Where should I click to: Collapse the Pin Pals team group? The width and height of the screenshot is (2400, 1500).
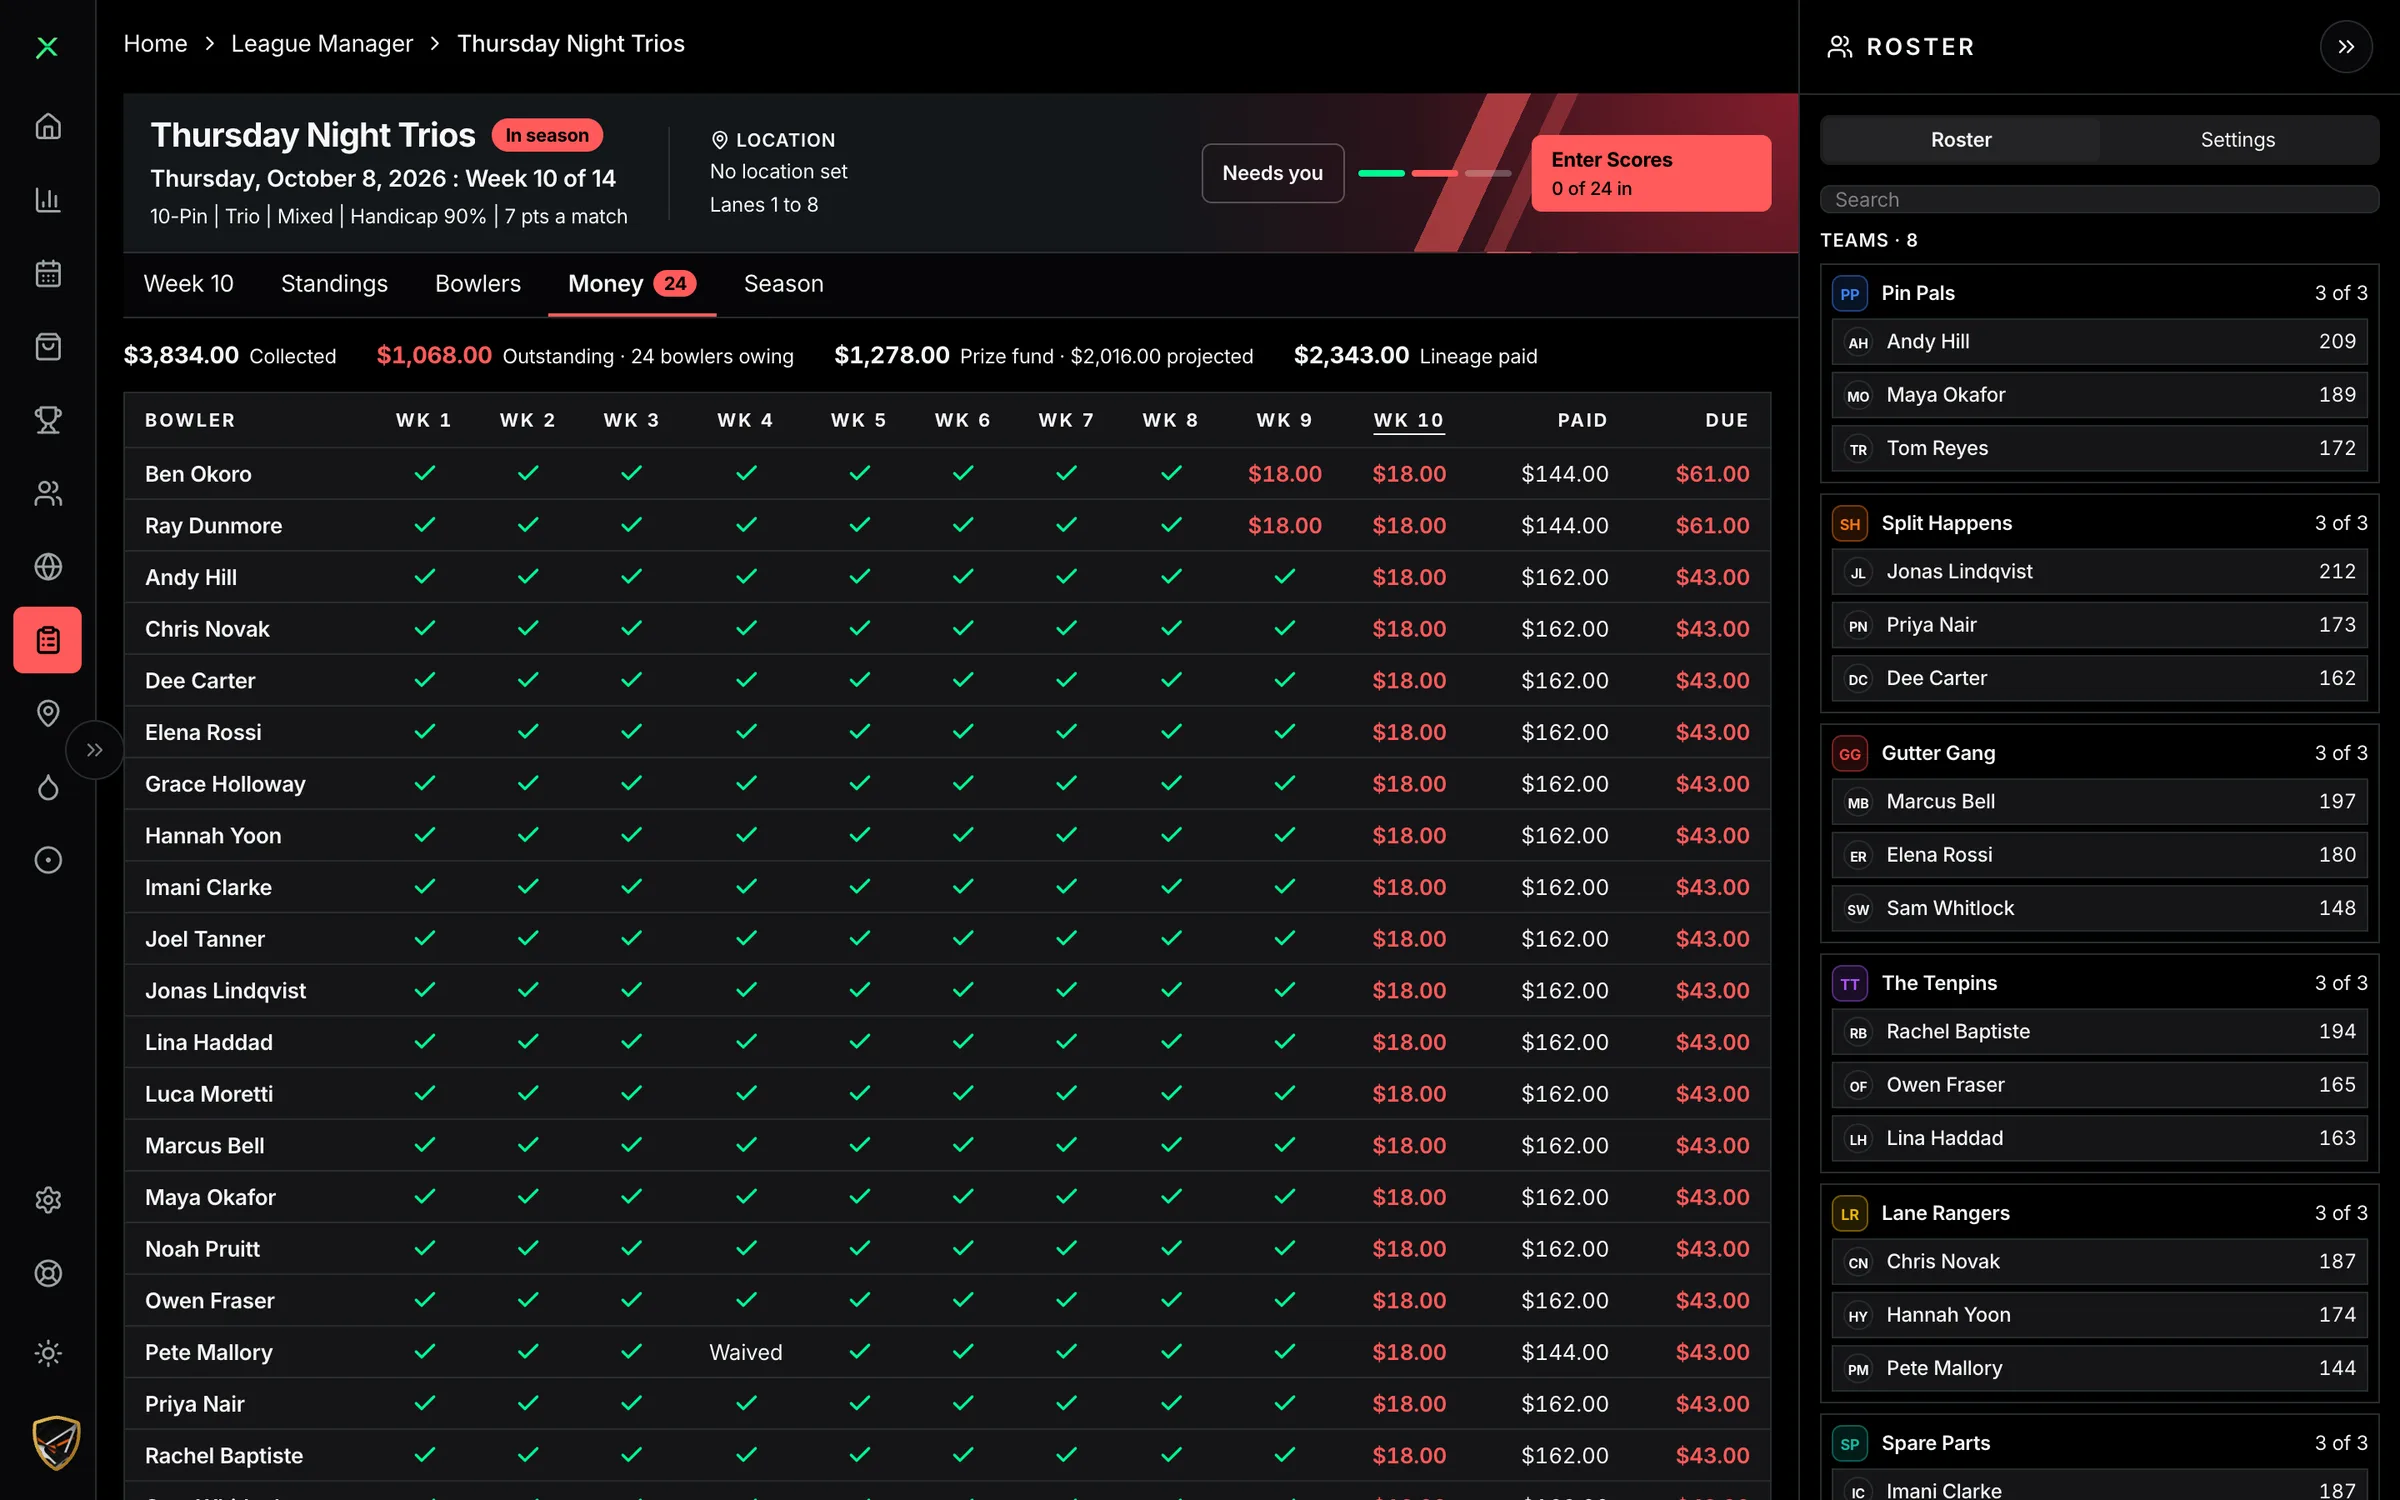tap(2099, 293)
